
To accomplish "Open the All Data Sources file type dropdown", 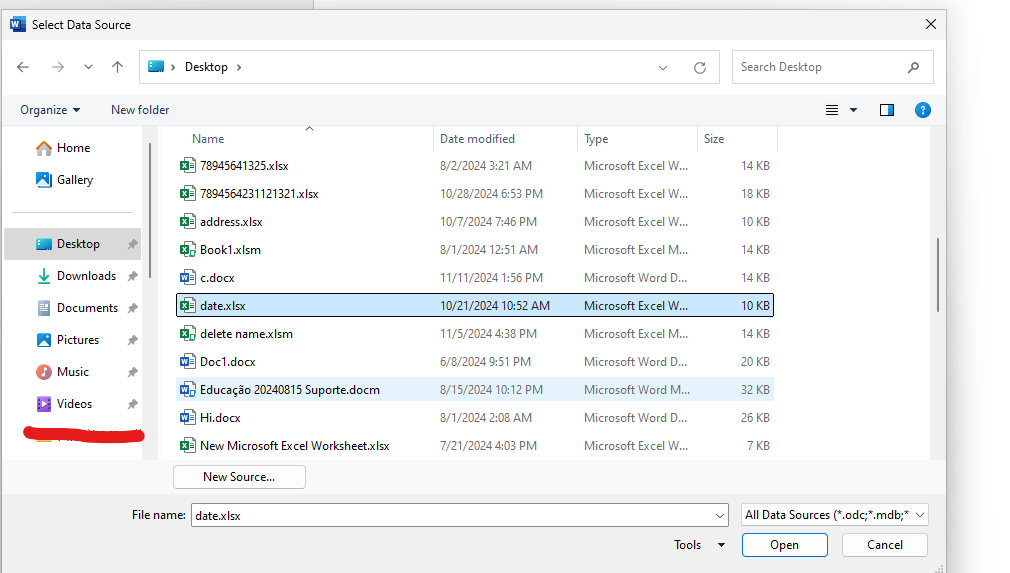I will coord(835,515).
